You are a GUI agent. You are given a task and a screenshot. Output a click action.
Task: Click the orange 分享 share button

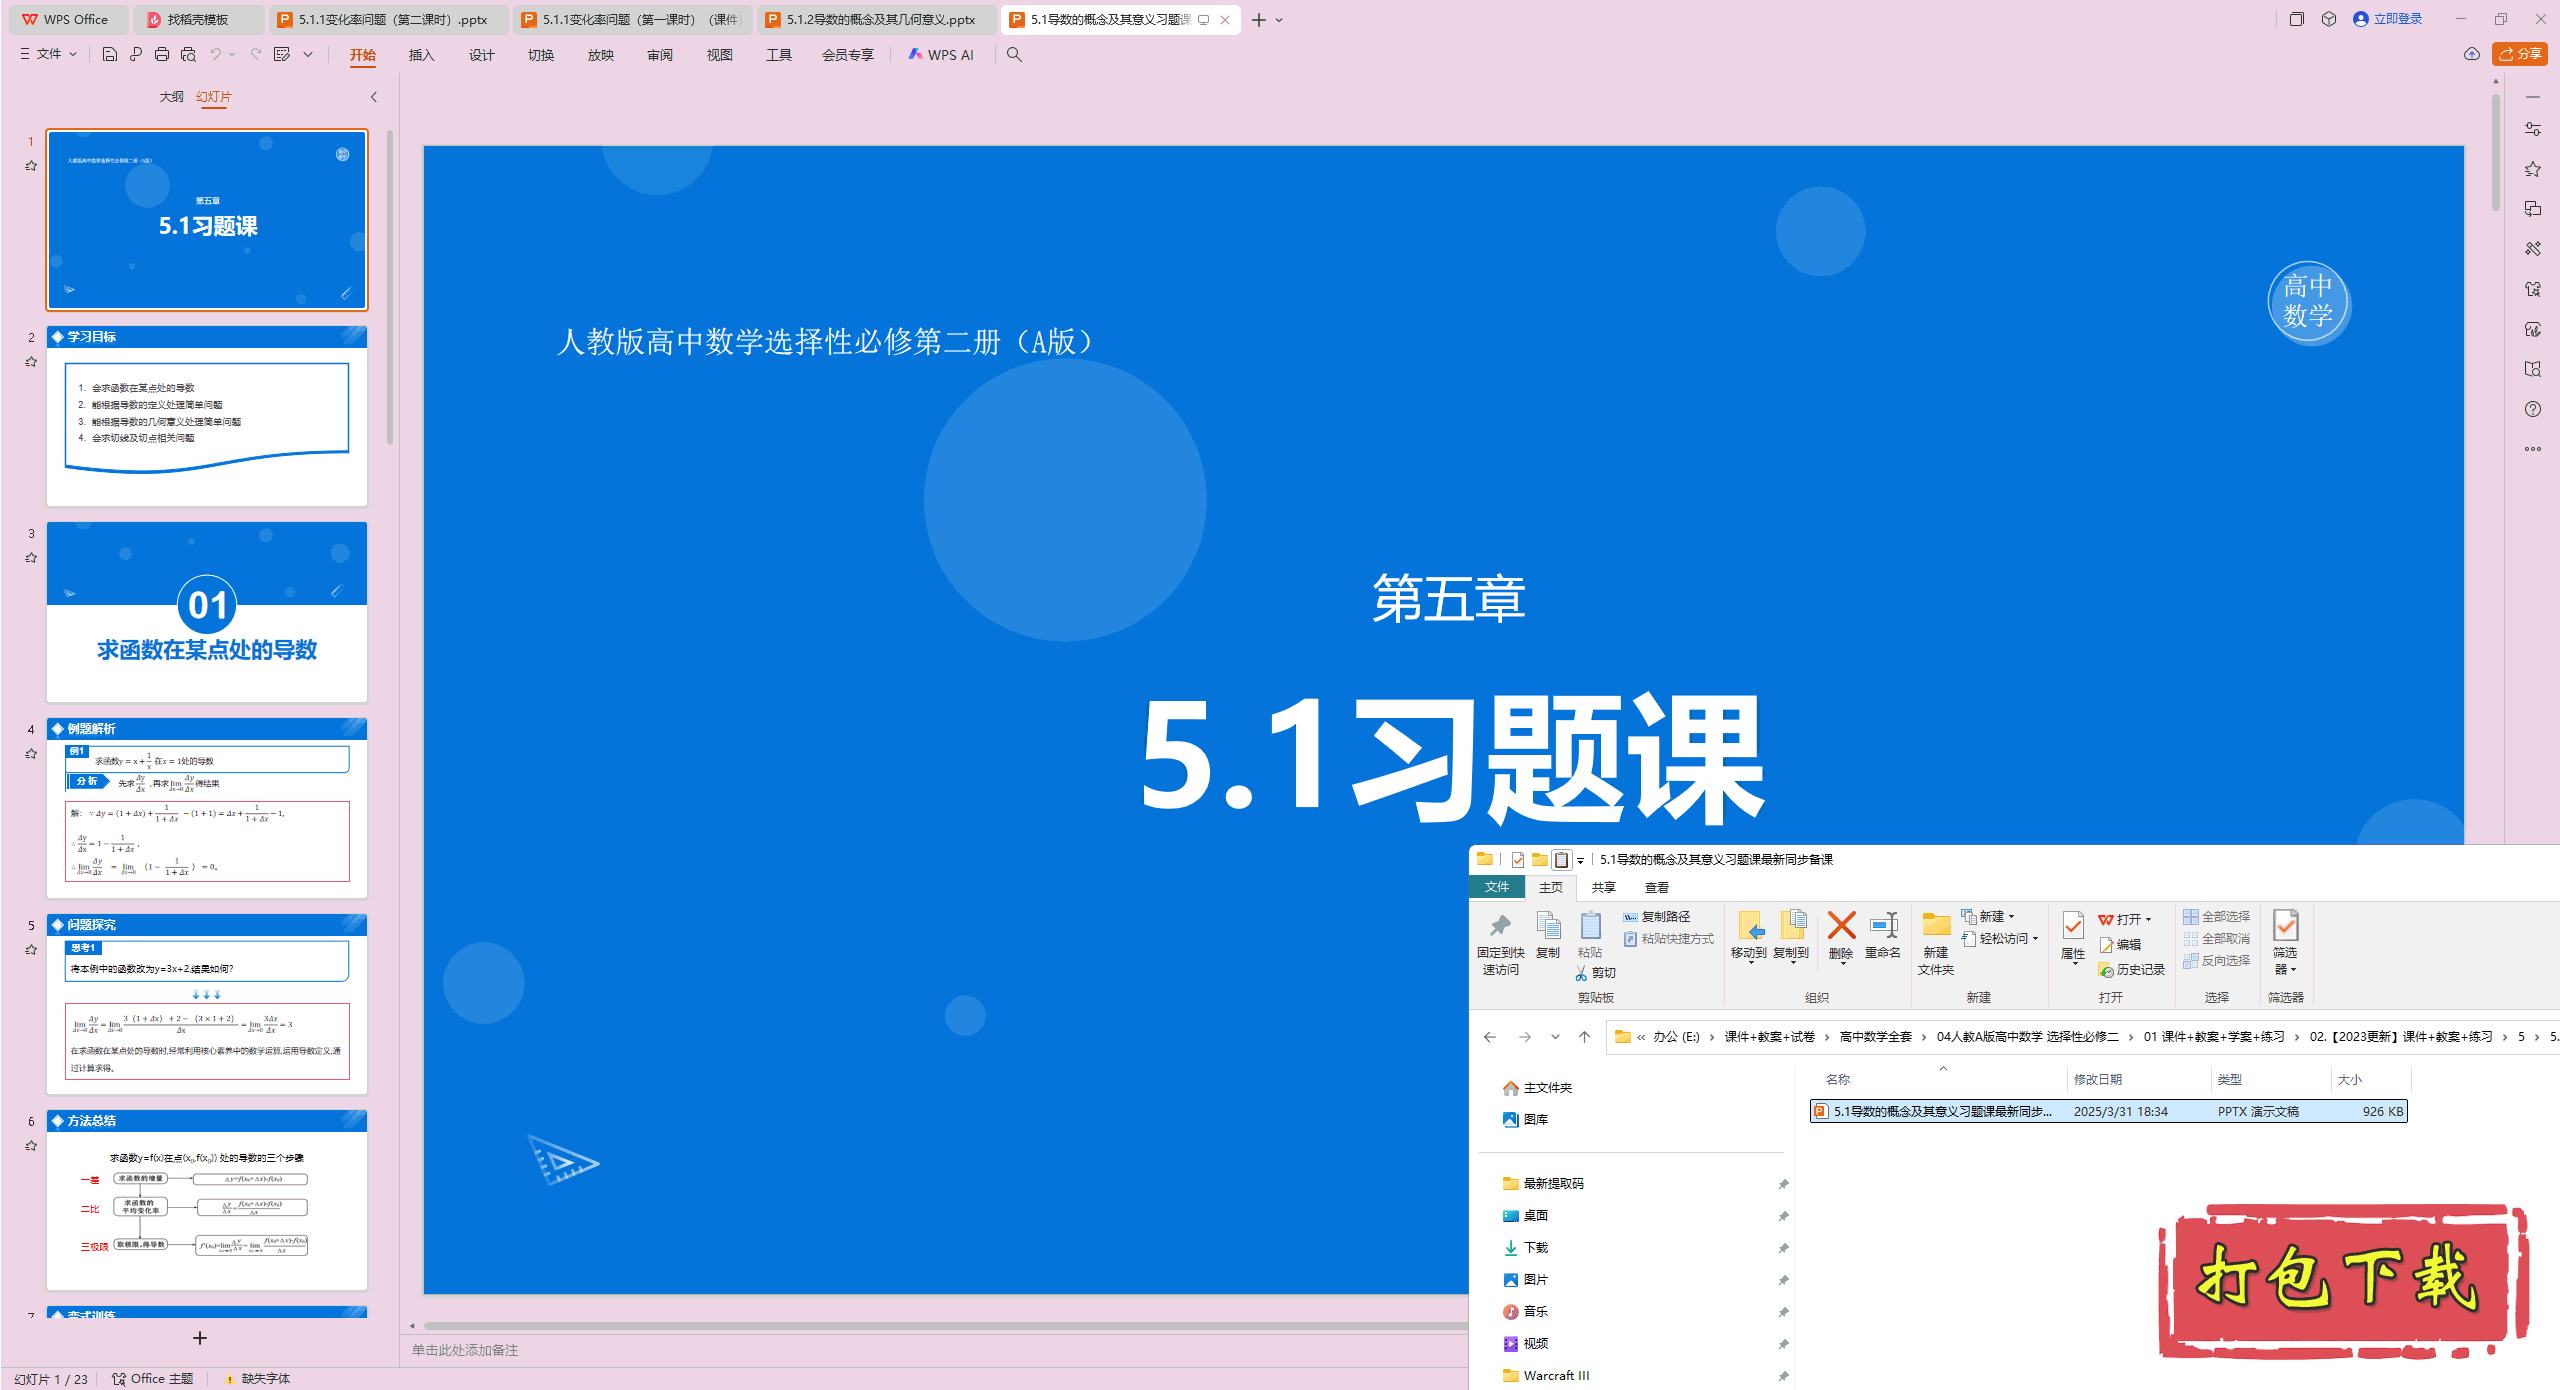click(x=2520, y=54)
